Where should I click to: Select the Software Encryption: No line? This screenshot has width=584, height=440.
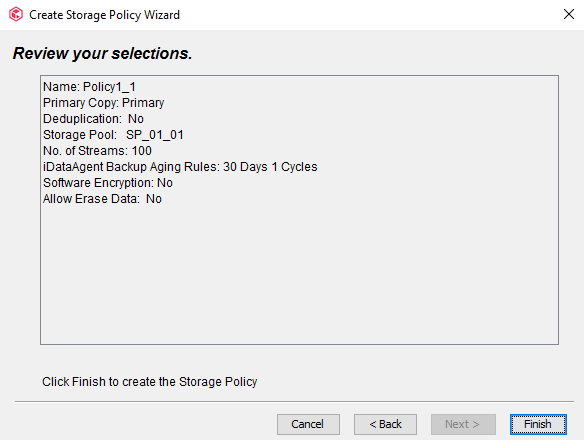(108, 183)
